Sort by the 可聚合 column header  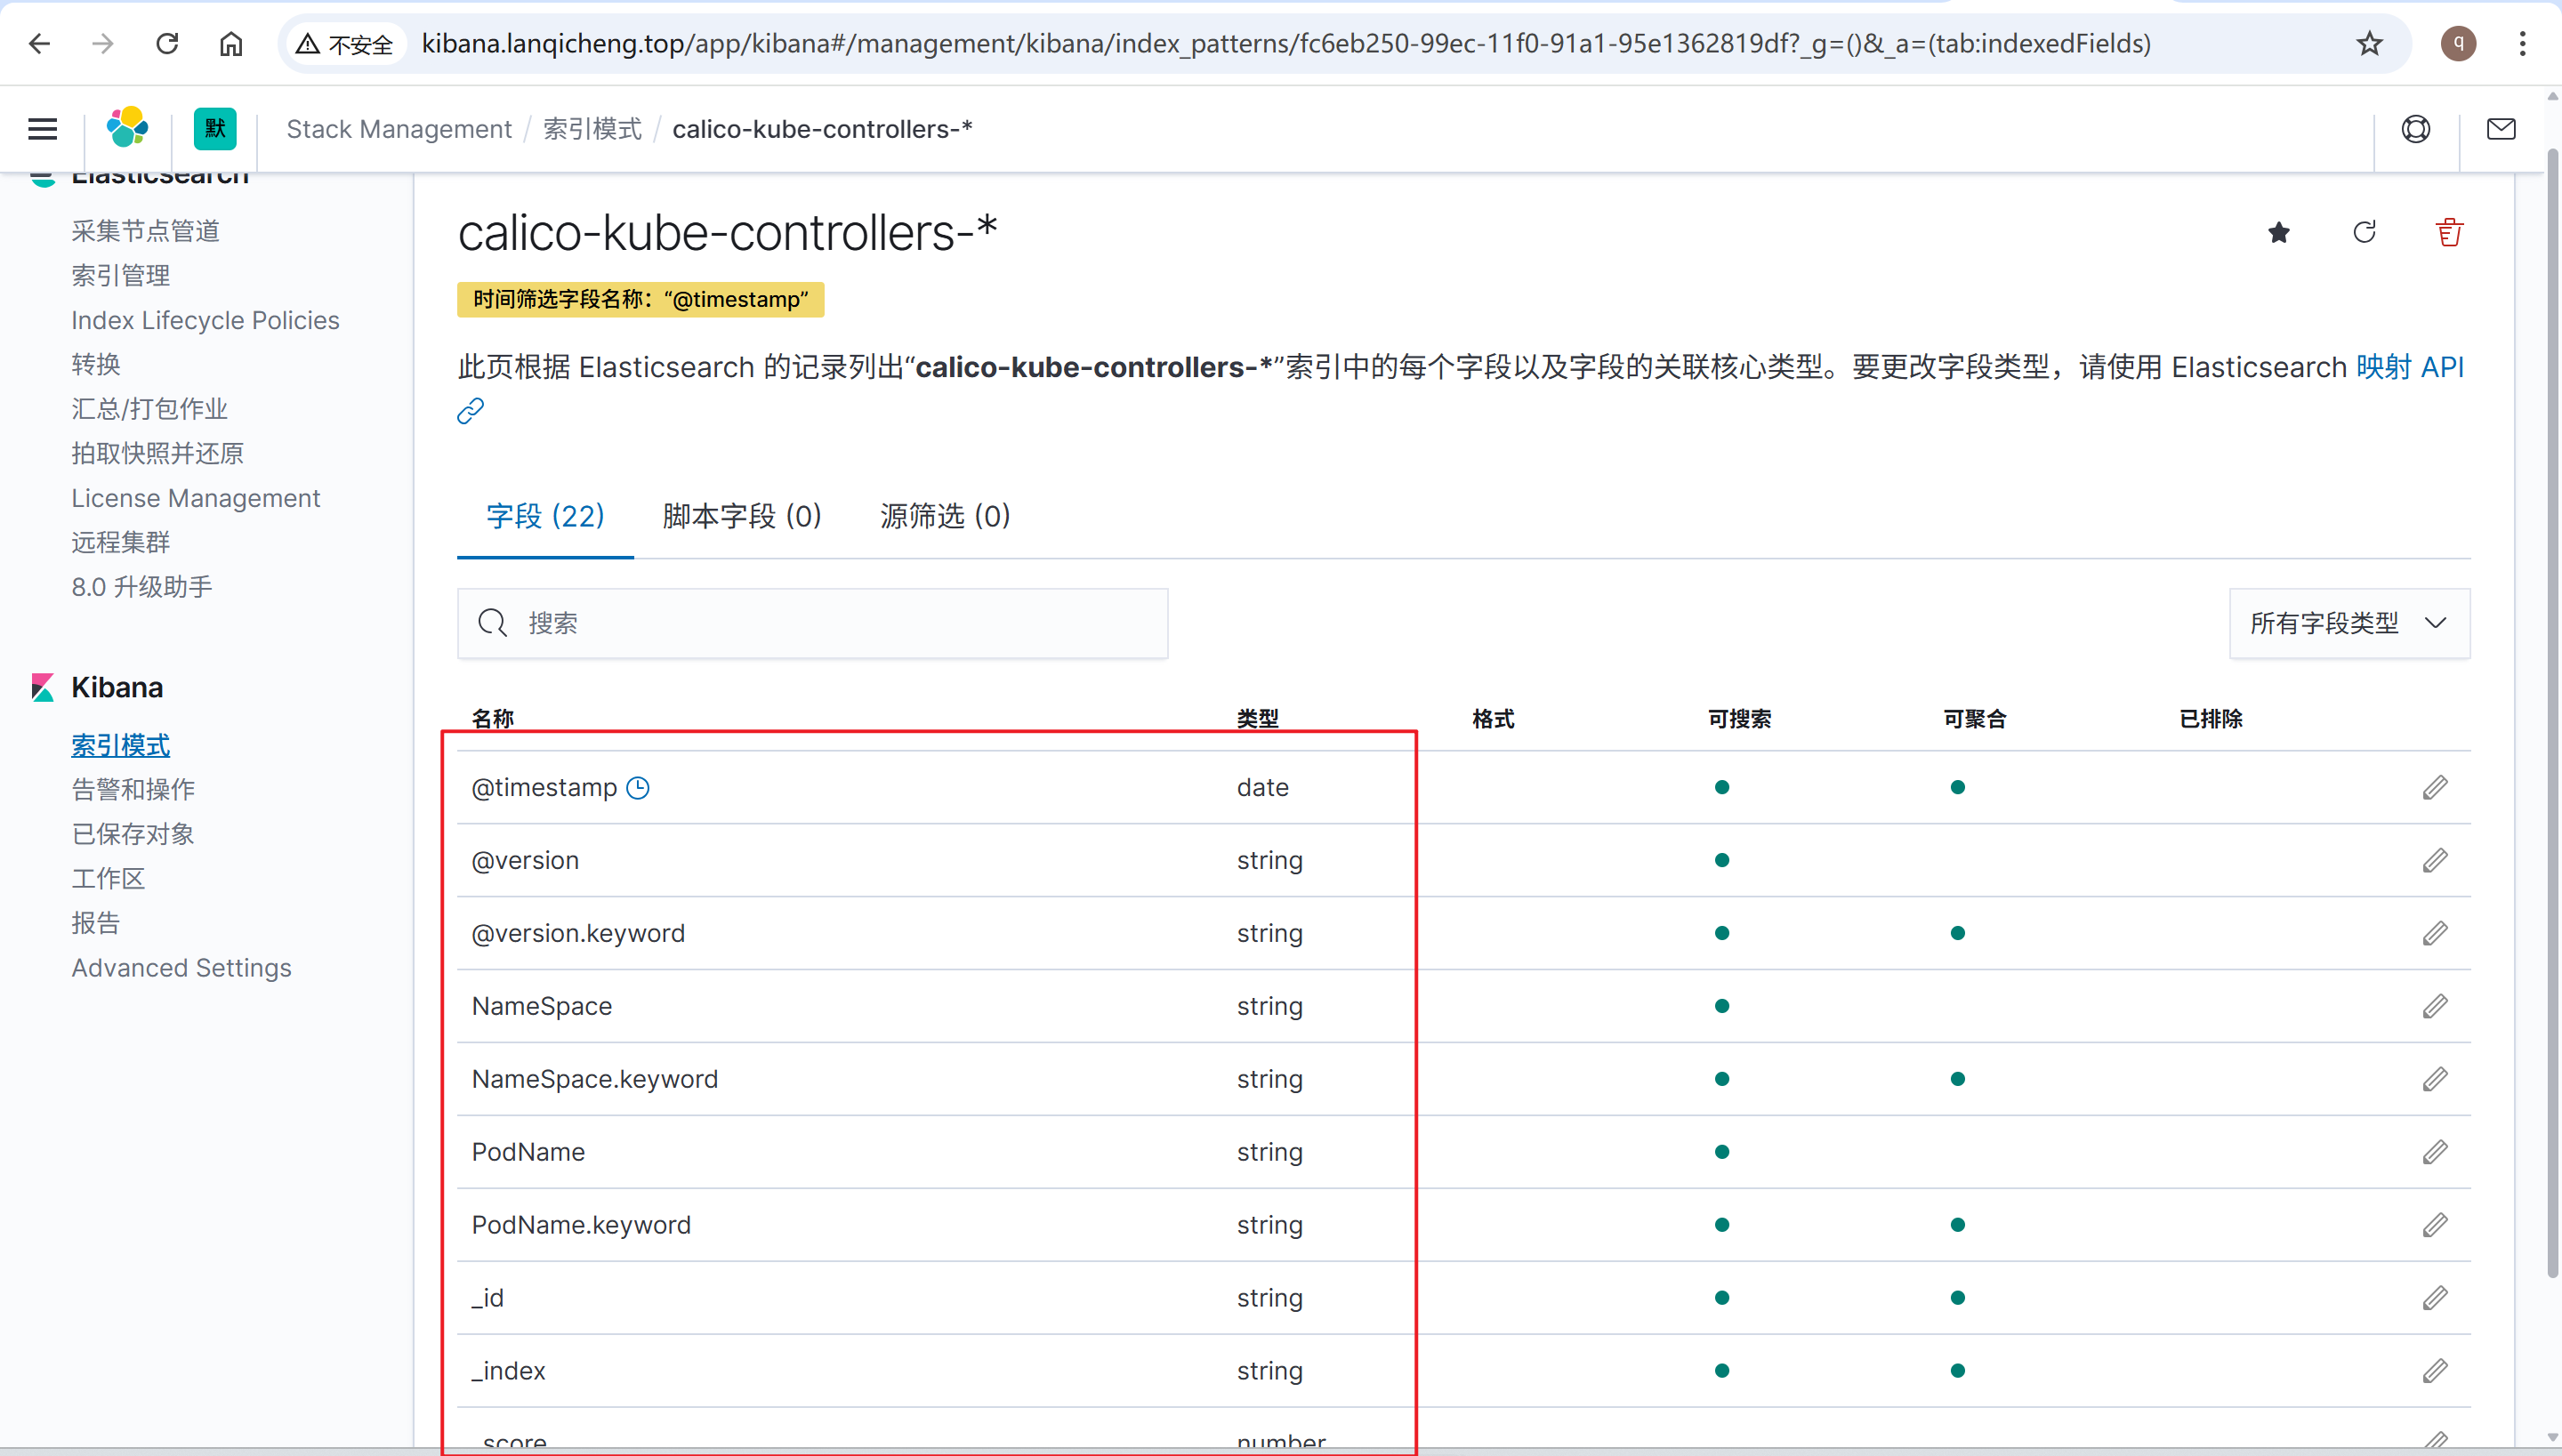1974,719
